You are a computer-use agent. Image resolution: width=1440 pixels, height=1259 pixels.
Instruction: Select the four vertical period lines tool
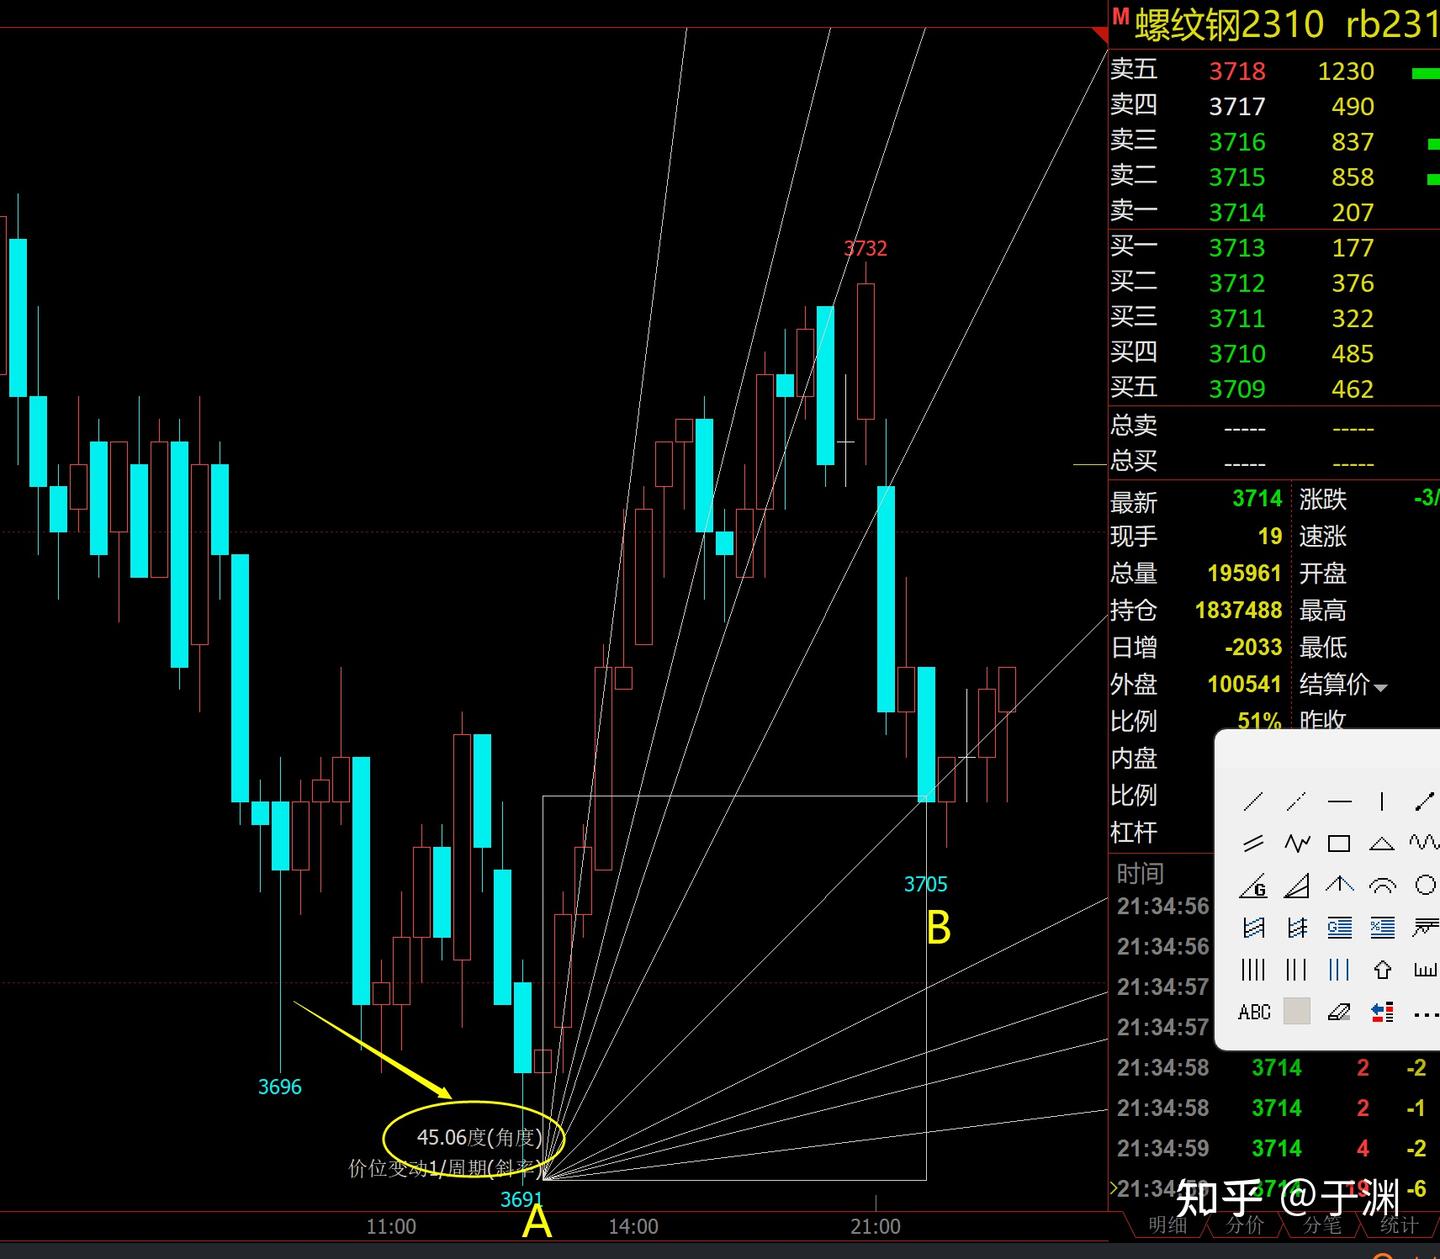(1253, 970)
